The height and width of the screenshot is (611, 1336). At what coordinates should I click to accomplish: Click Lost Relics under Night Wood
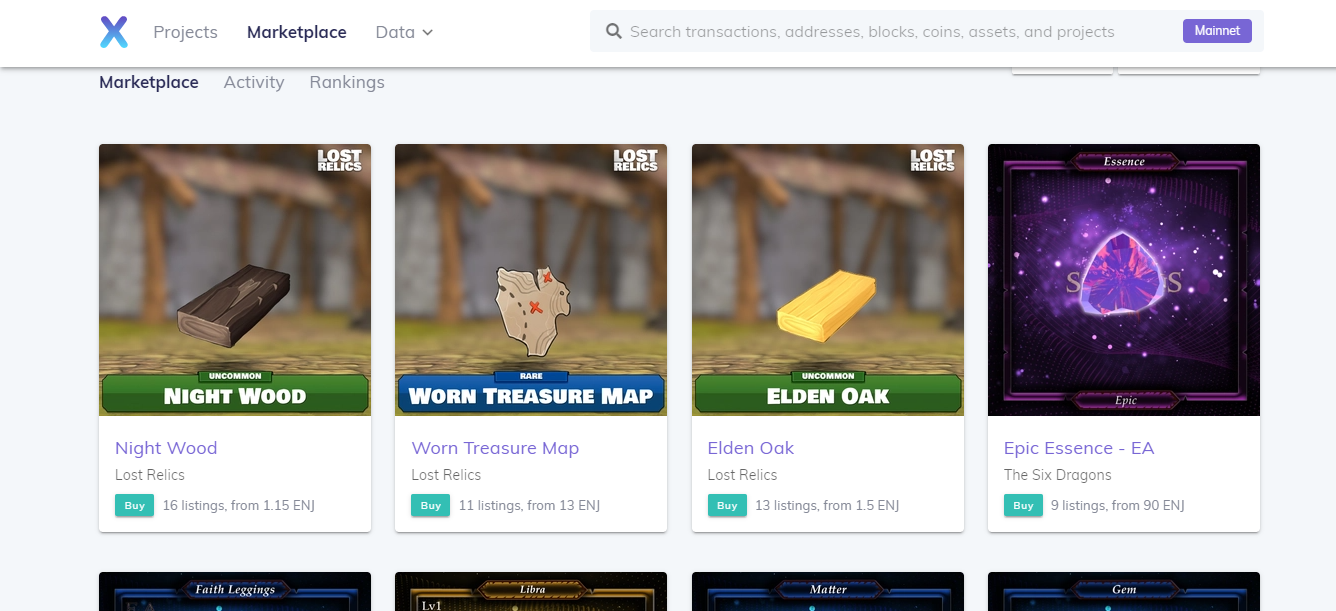150,475
